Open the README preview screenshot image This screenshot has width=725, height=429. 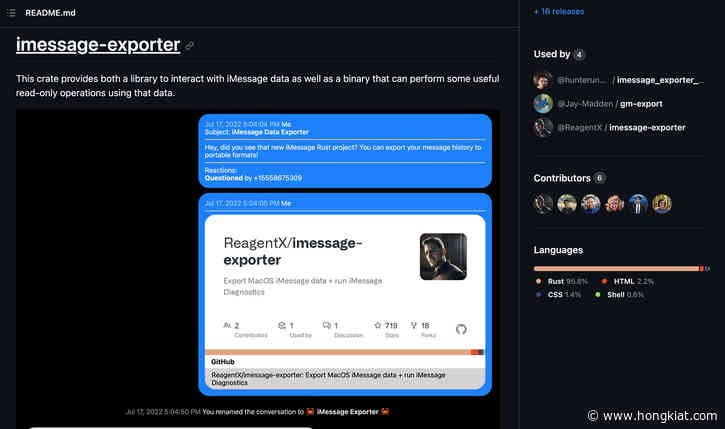tap(258, 269)
